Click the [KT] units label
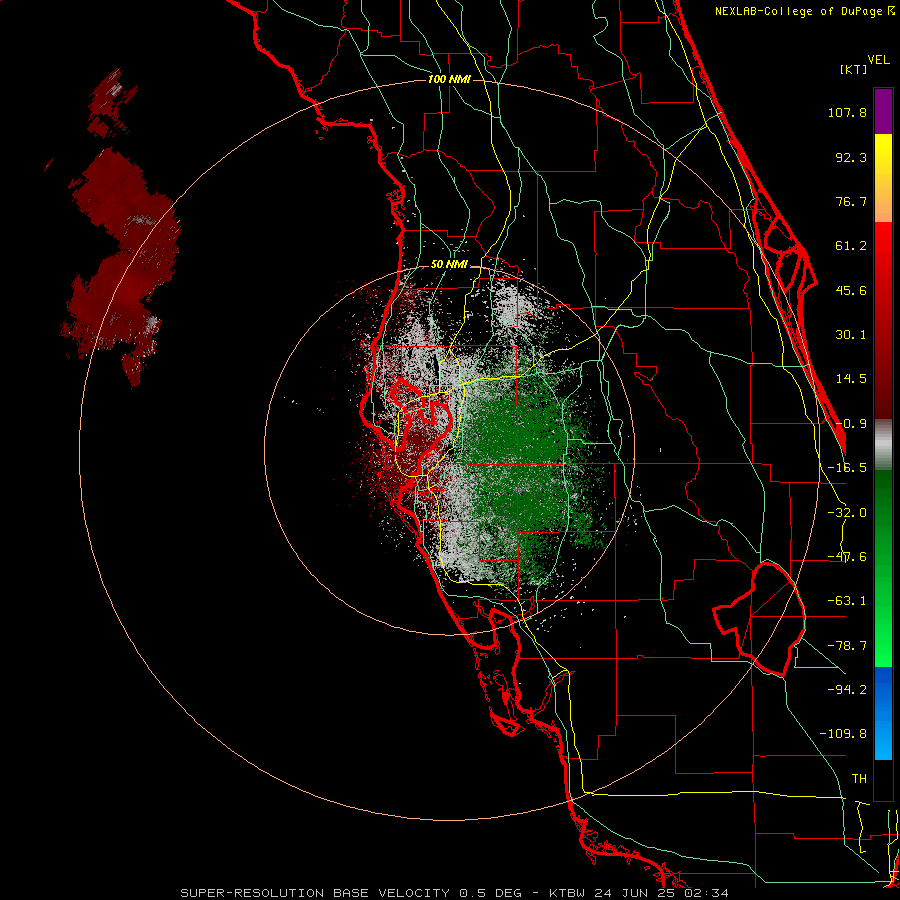The height and width of the screenshot is (900, 900). [x=853, y=69]
